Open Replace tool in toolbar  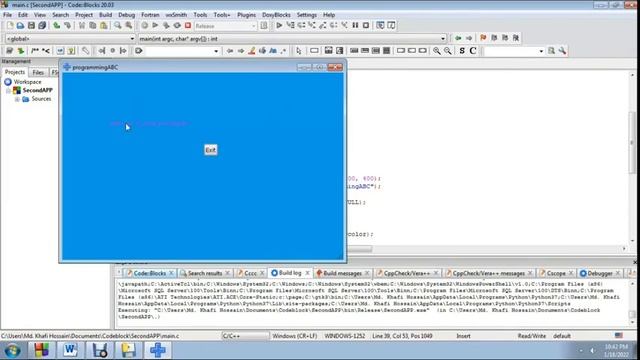(x=129, y=26)
